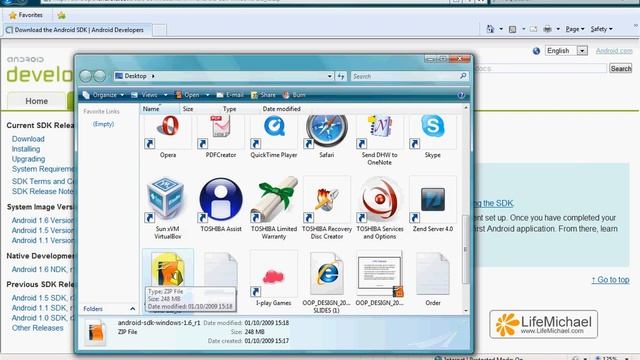640x360 pixels.
Task: Select the Skype shortcut icon
Action: click(433, 131)
